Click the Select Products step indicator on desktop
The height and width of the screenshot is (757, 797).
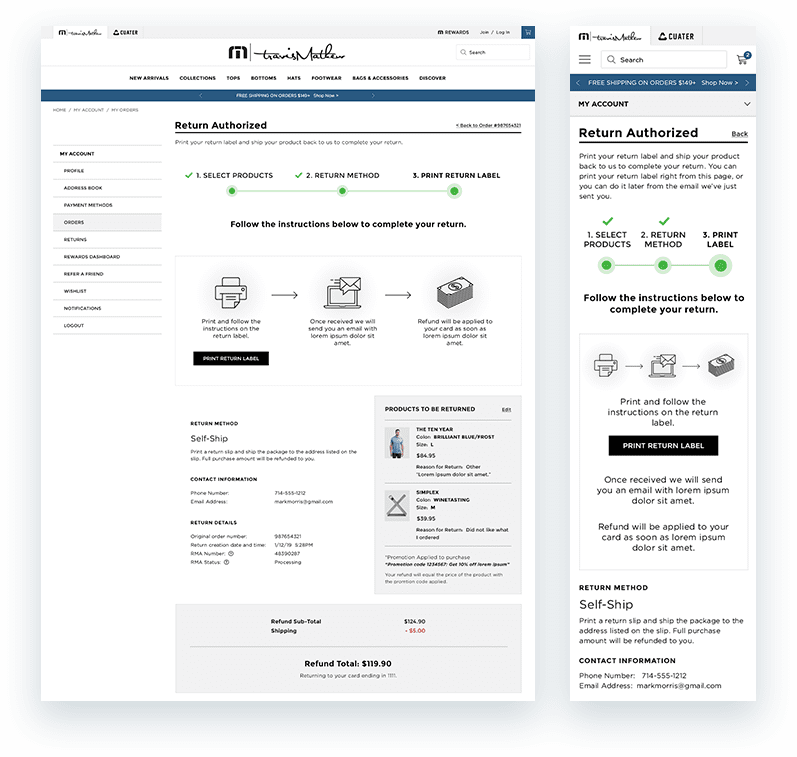(232, 190)
